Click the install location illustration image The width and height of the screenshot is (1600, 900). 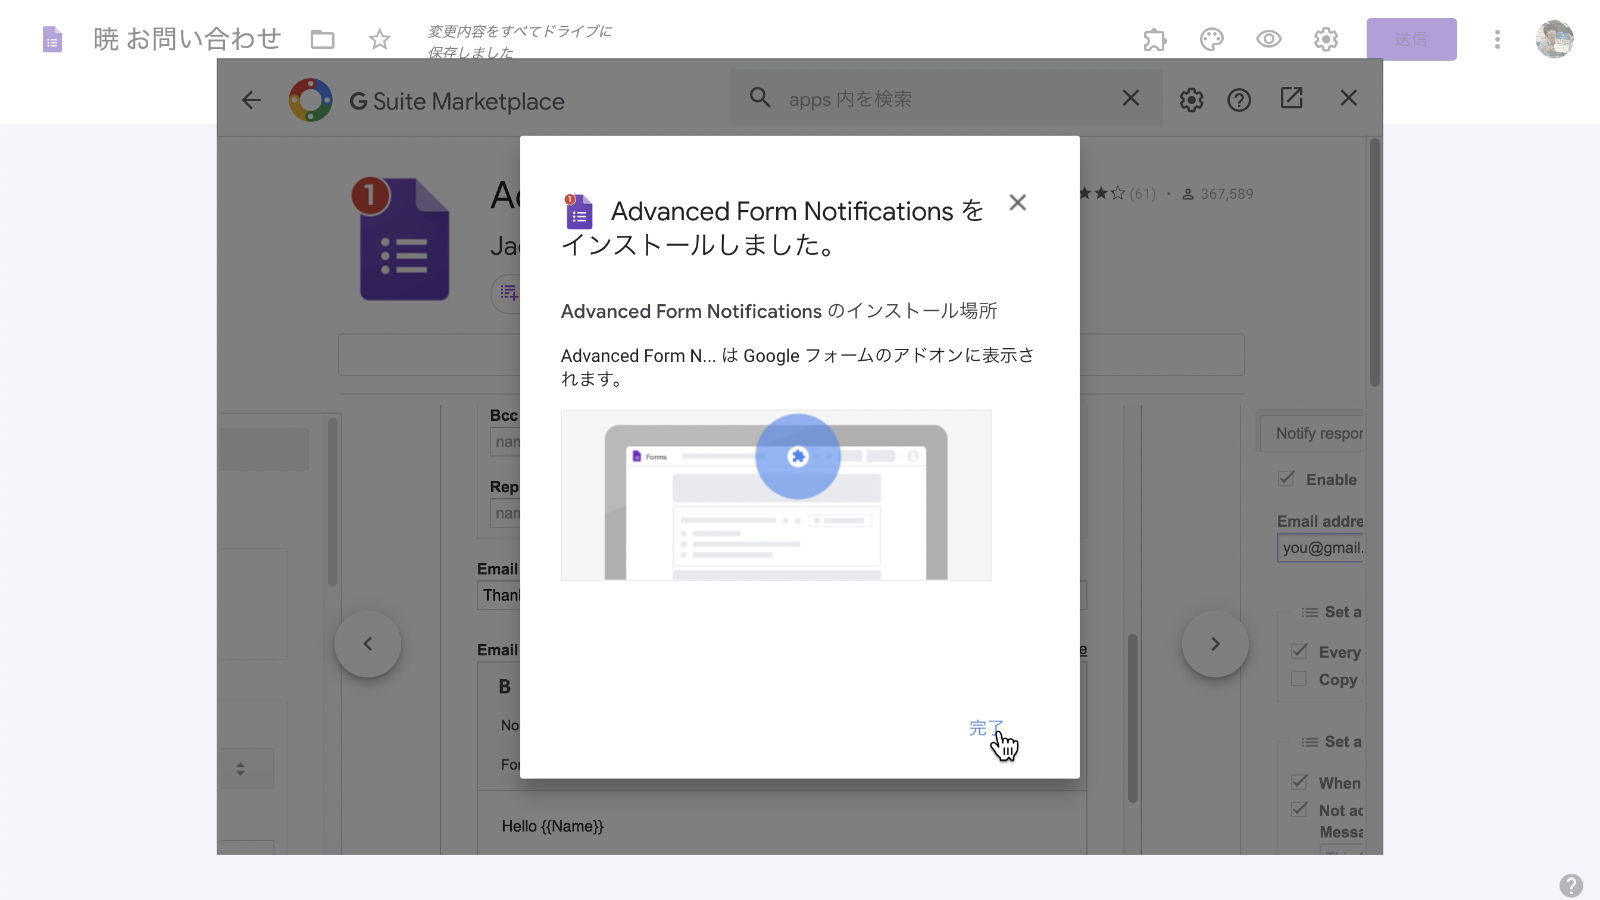pyautogui.click(x=776, y=495)
